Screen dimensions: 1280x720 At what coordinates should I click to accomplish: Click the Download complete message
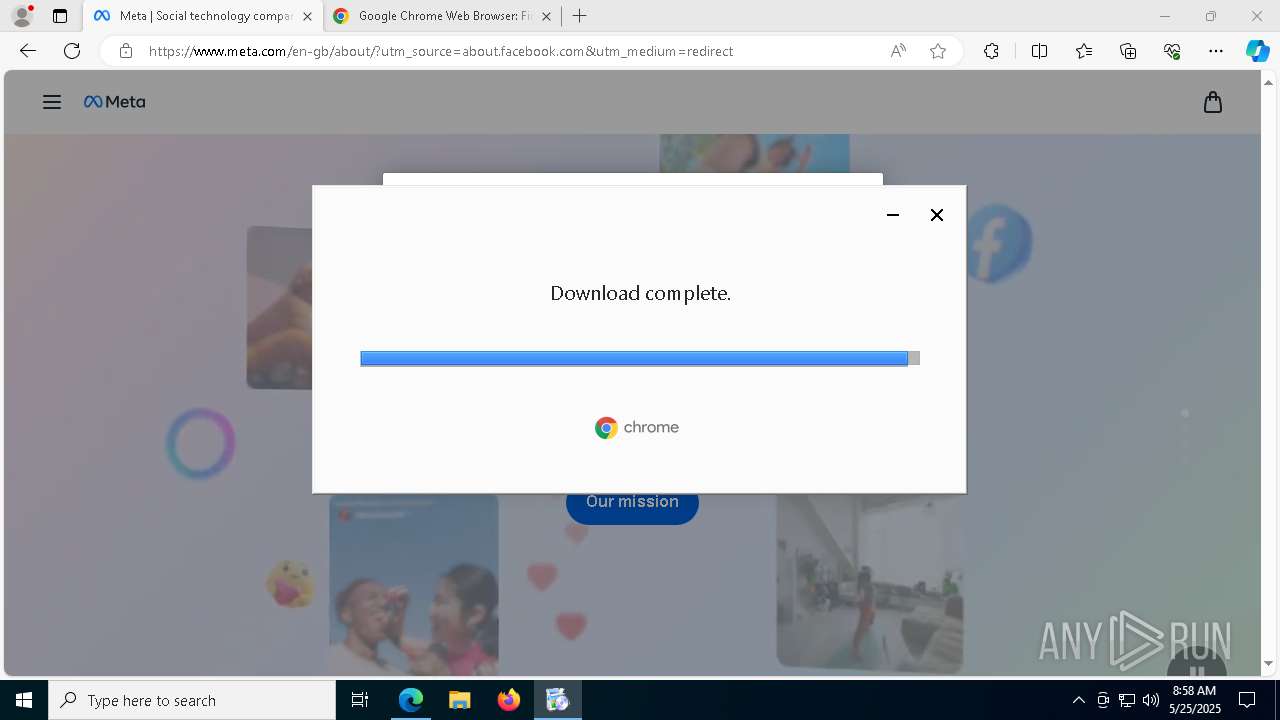point(640,293)
